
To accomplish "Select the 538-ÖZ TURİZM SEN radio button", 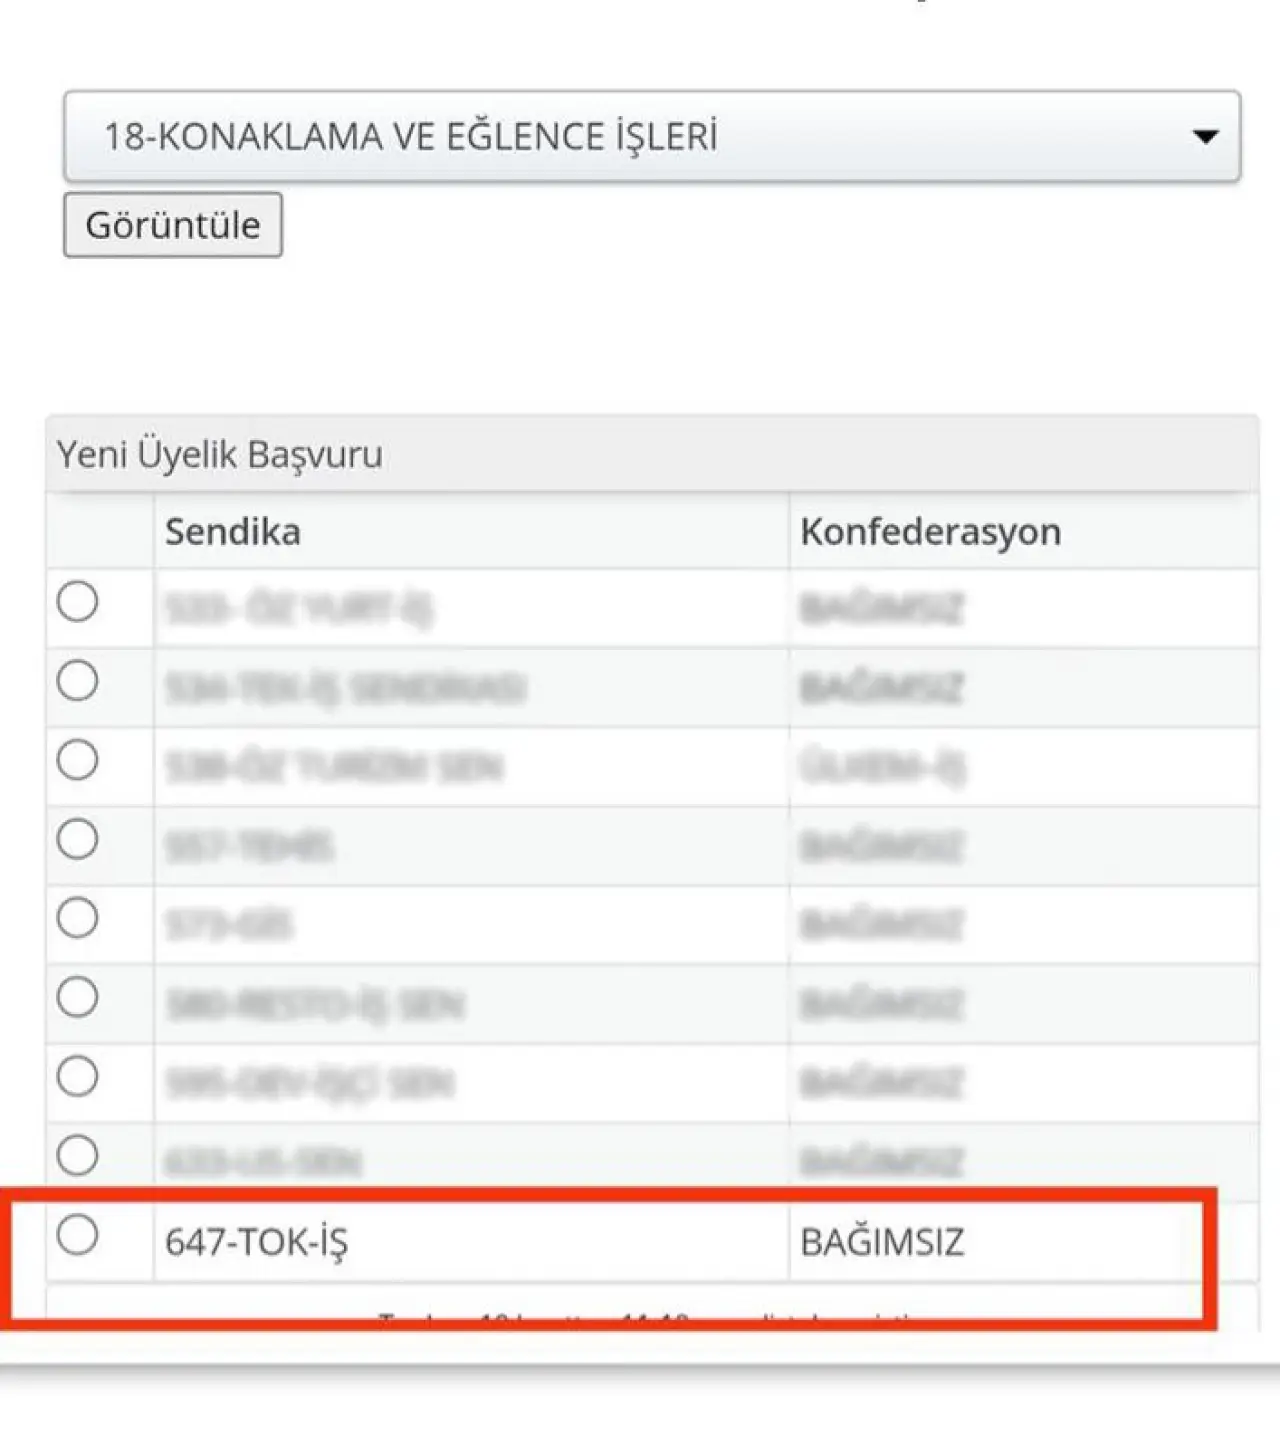I will [77, 760].
